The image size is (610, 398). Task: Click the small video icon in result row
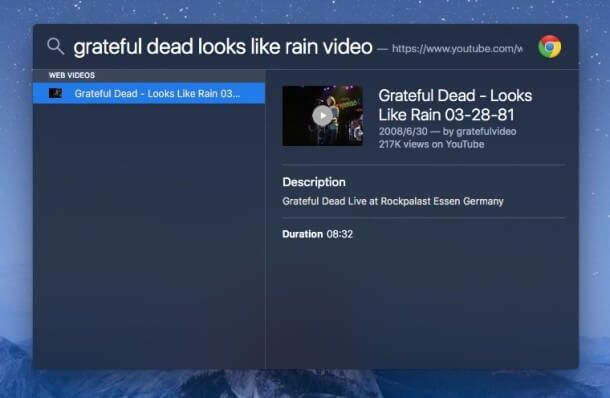point(55,93)
